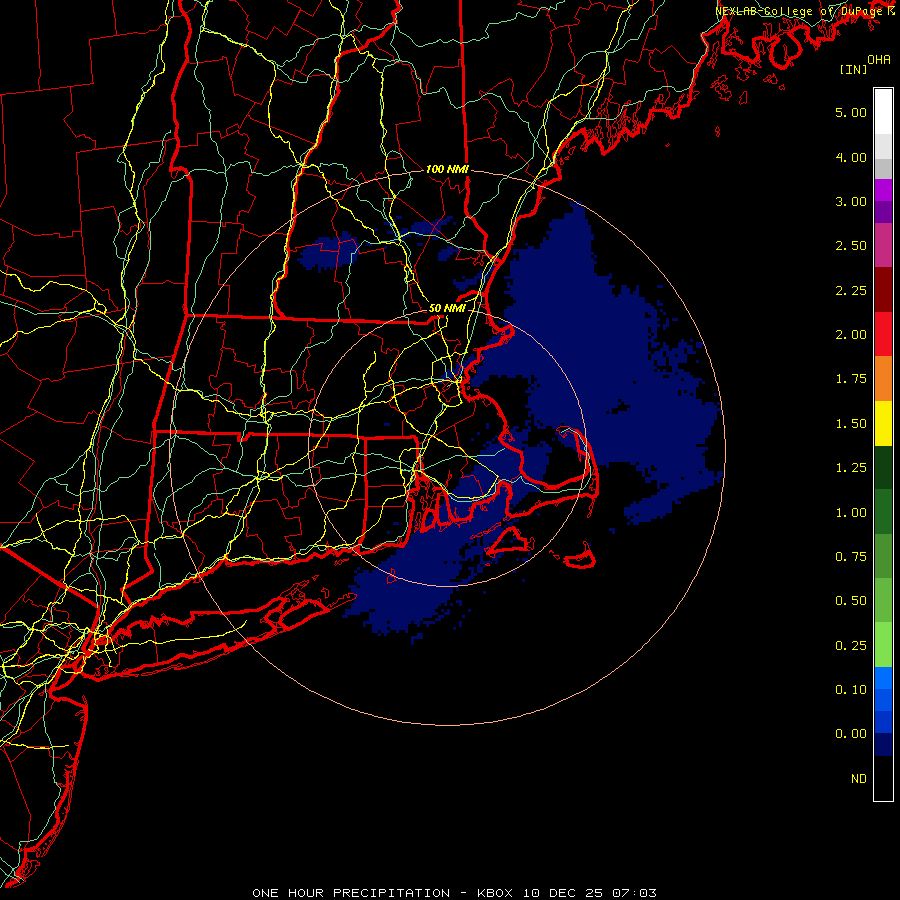Select the 4.00 legend value
Viewport: 900px width, 900px height.
coord(851,157)
